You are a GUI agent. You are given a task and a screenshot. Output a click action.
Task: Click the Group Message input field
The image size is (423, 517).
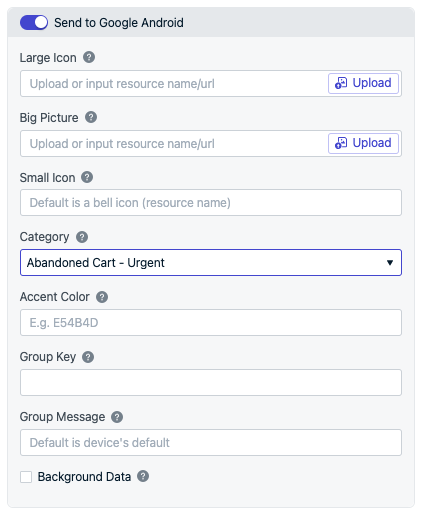[211, 442]
